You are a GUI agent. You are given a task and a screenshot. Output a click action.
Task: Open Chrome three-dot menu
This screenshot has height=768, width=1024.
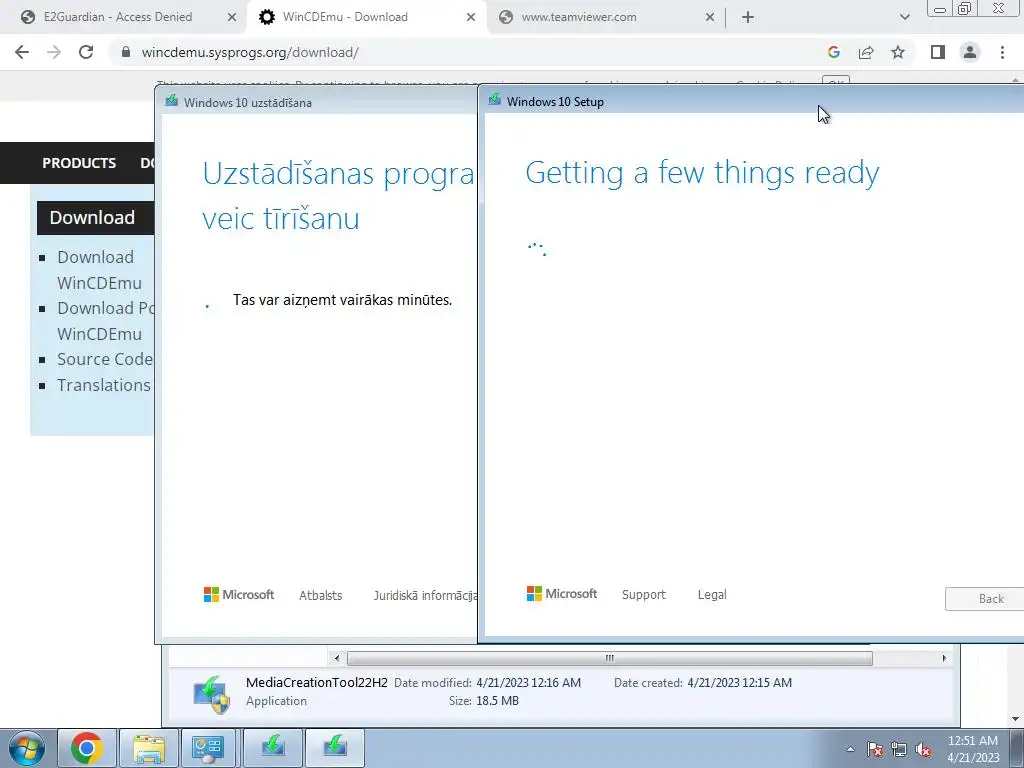1002,52
